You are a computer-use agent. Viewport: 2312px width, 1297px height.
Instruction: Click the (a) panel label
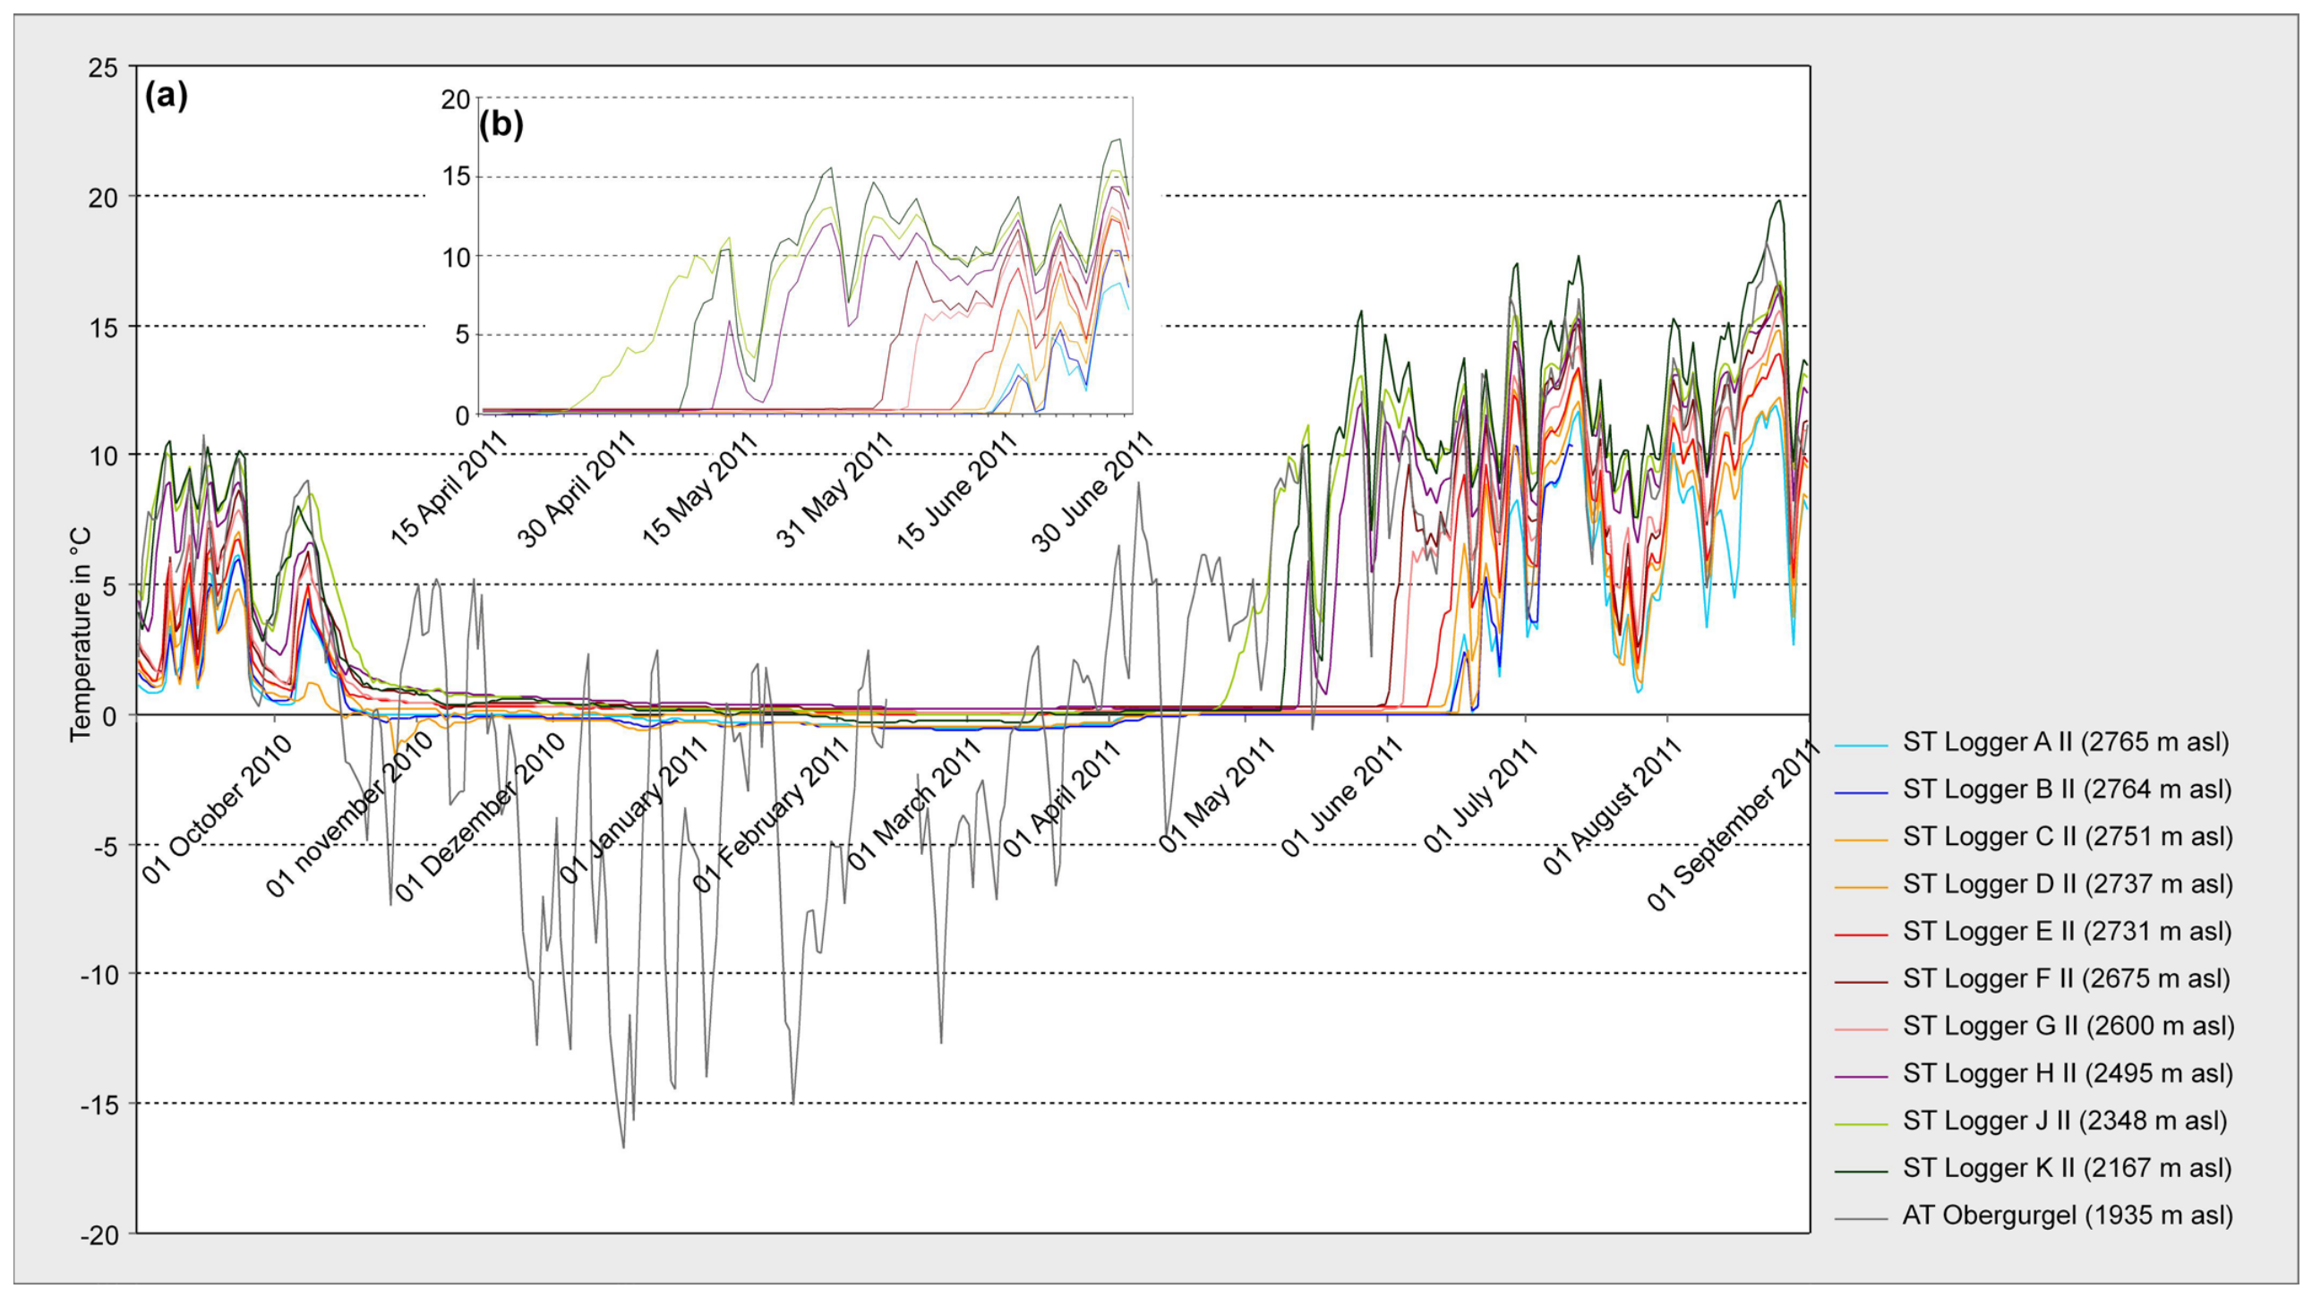point(166,96)
